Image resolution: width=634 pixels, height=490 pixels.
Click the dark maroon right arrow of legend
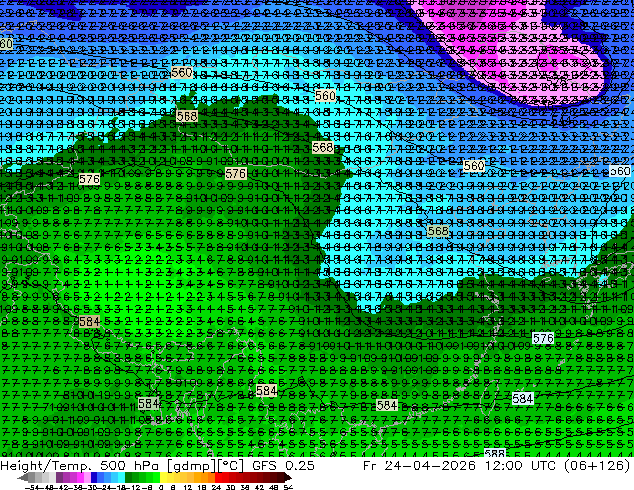287,478
